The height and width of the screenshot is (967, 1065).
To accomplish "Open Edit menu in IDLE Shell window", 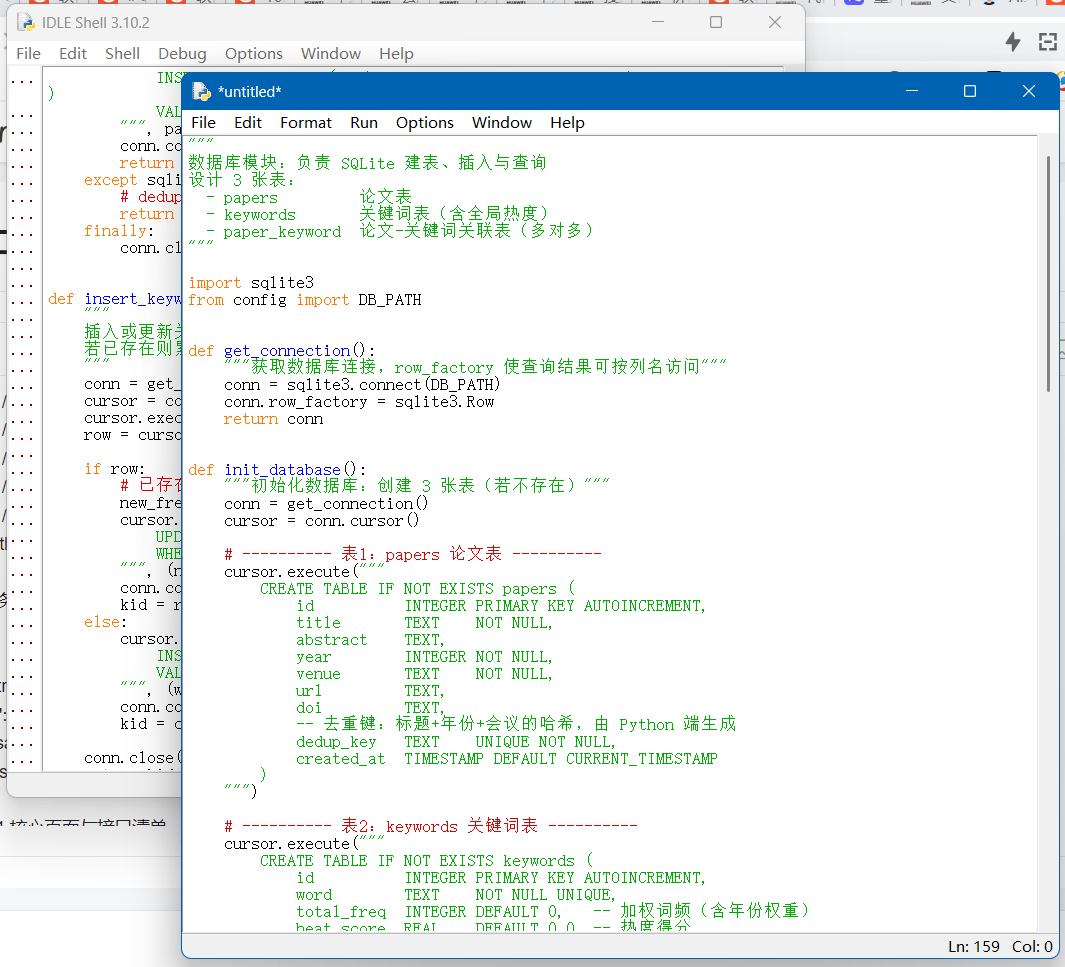I will tap(73, 54).
